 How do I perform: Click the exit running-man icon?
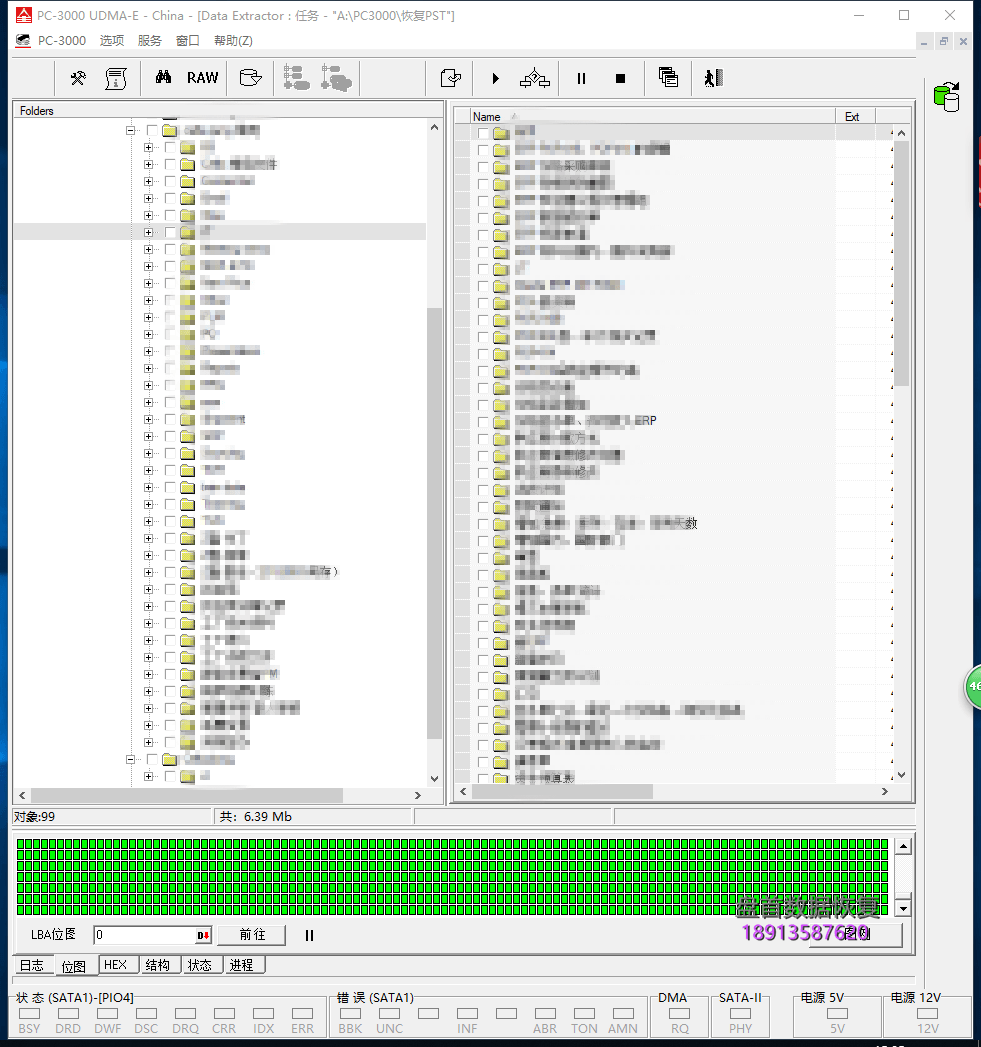pyautogui.click(x=713, y=78)
